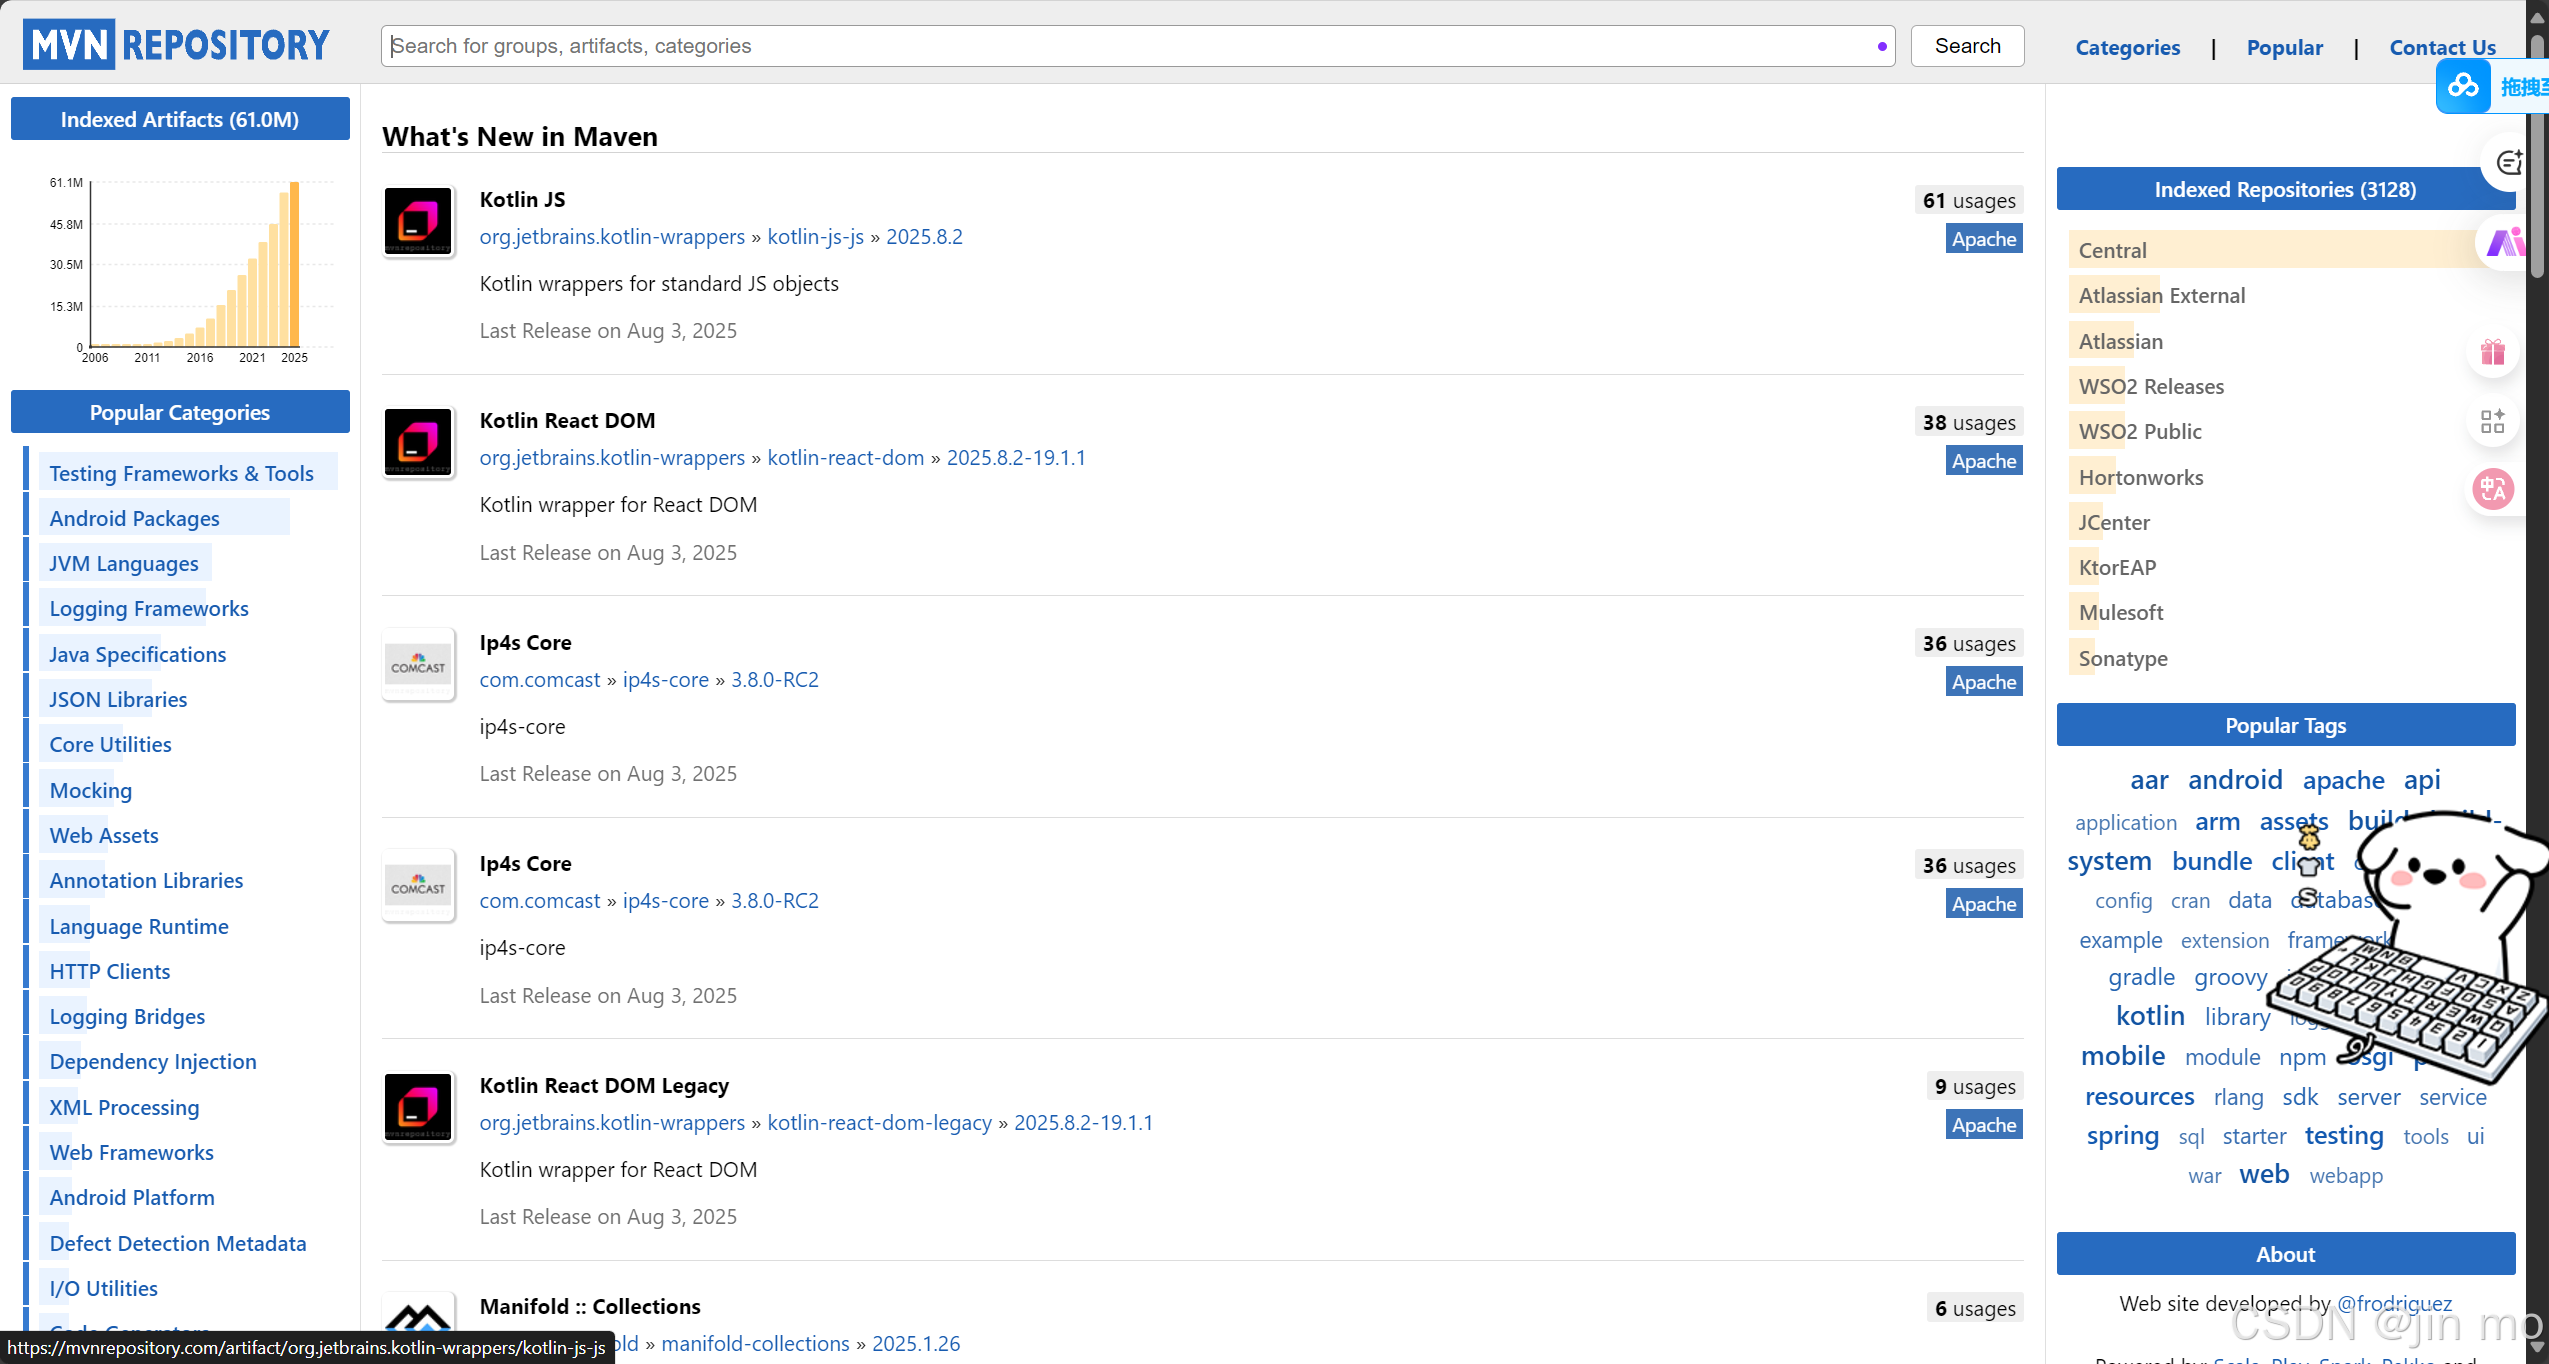Open Testing Frameworks & Tools category
2549x1364 pixels.
click(181, 473)
